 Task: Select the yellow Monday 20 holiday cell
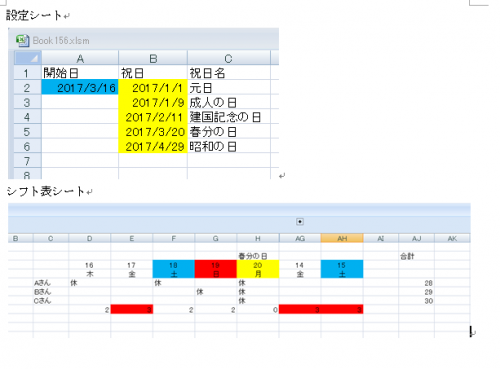(x=258, y=265)
